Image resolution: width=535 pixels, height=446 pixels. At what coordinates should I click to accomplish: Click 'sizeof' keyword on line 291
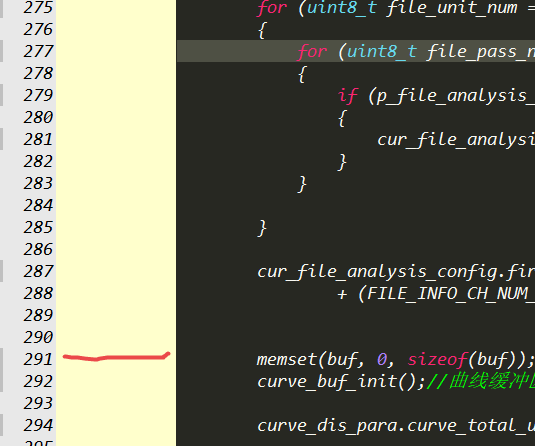pos(437,360)
